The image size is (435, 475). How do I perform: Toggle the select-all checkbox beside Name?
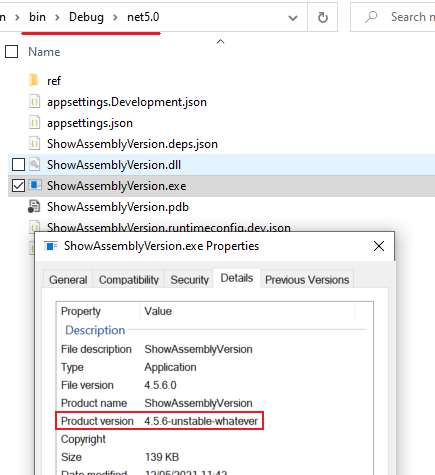coord(12,52)
